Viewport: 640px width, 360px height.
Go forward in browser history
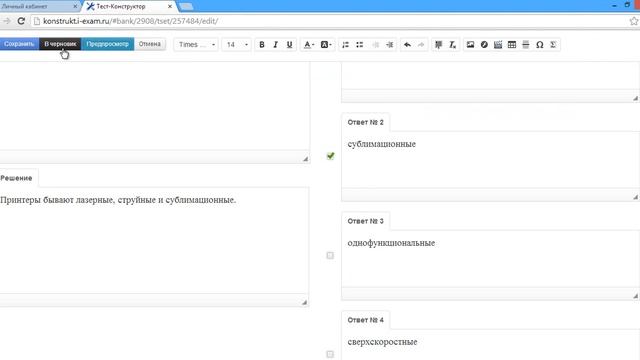[7, 21]
